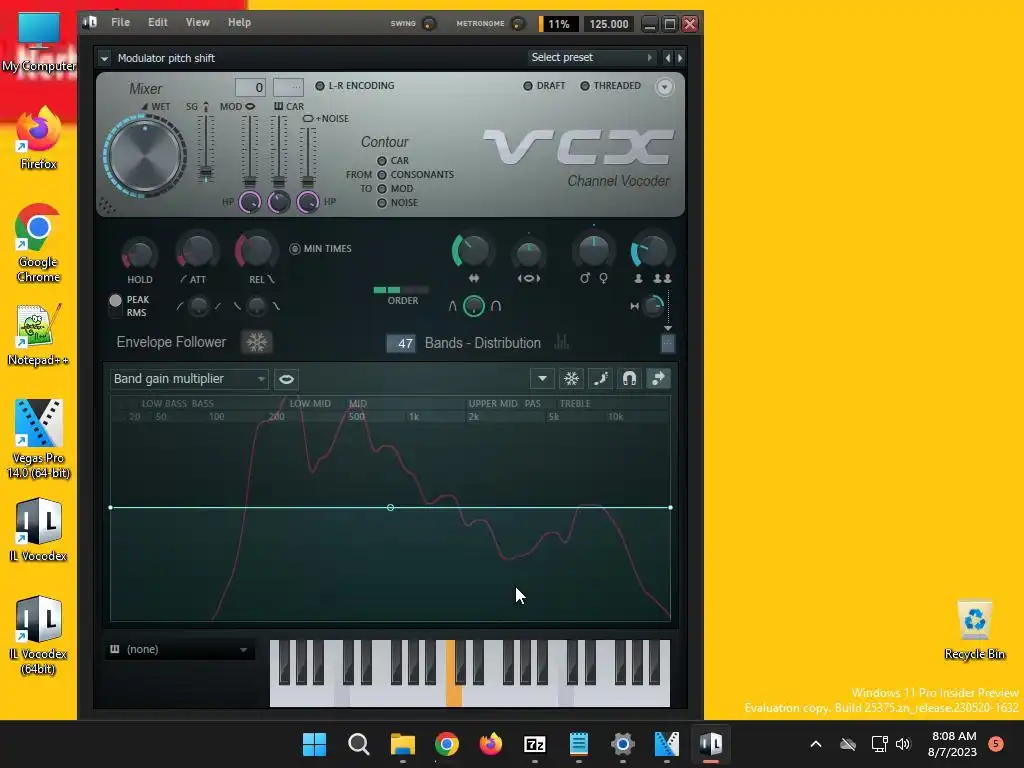The image size is (1024, 768).
Task: Toggle MIN TIMES option
Action: point(295,249)
